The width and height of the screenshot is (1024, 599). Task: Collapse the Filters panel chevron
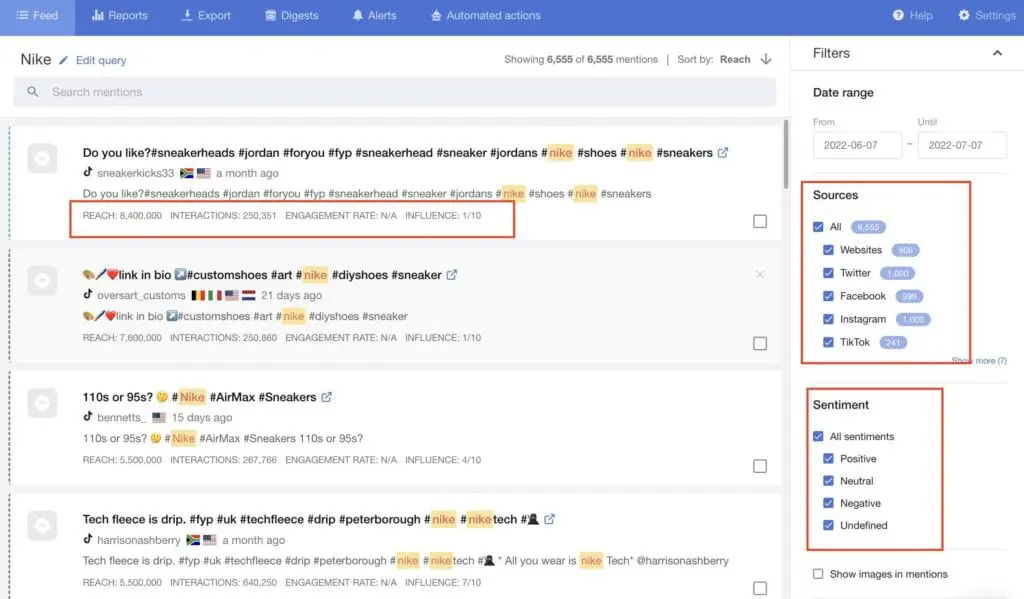coord(997,52)
